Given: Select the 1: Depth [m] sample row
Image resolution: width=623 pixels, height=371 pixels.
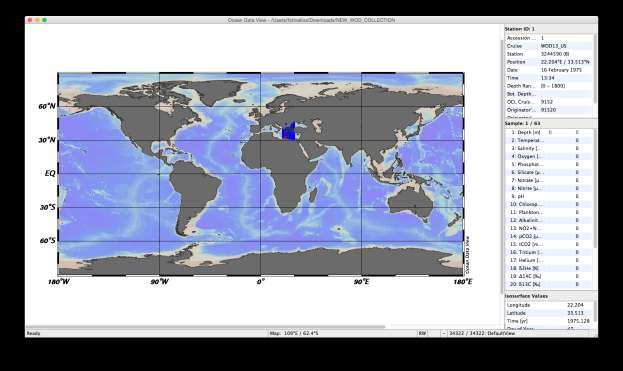Looking at the screenshot, I should pyautogui.click(x=549, y=132).
